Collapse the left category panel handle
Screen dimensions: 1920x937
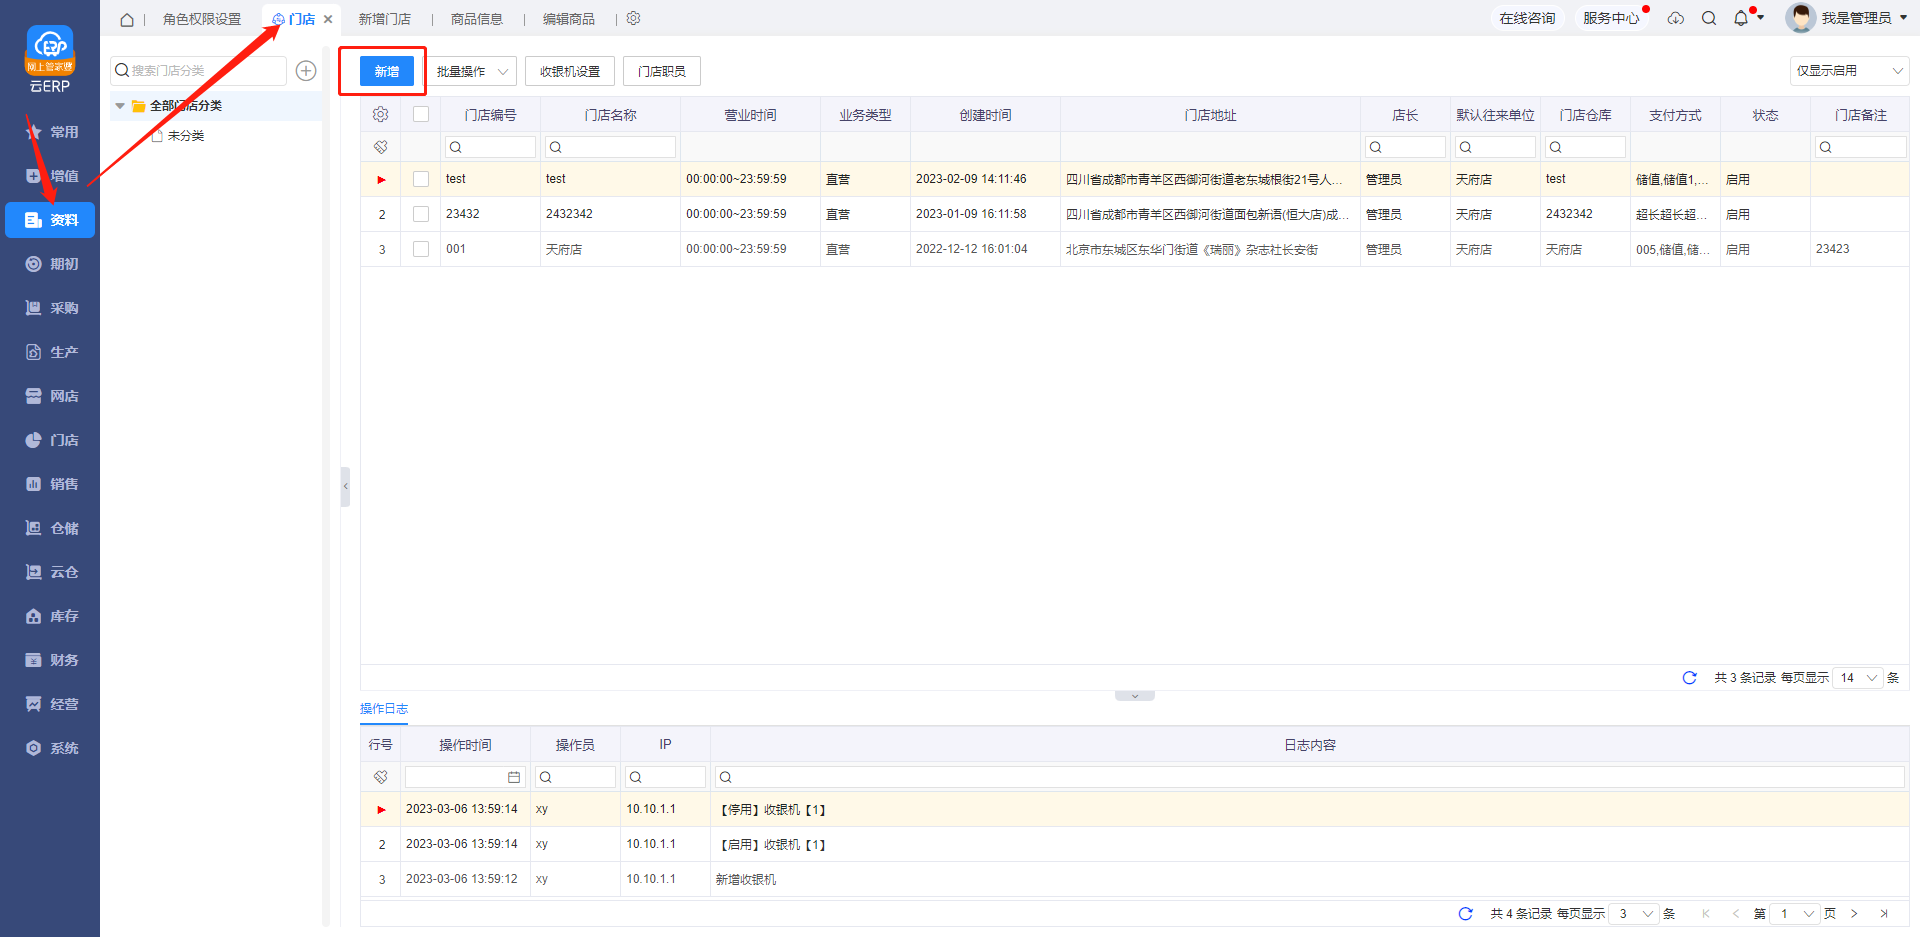tap(345, 487)
